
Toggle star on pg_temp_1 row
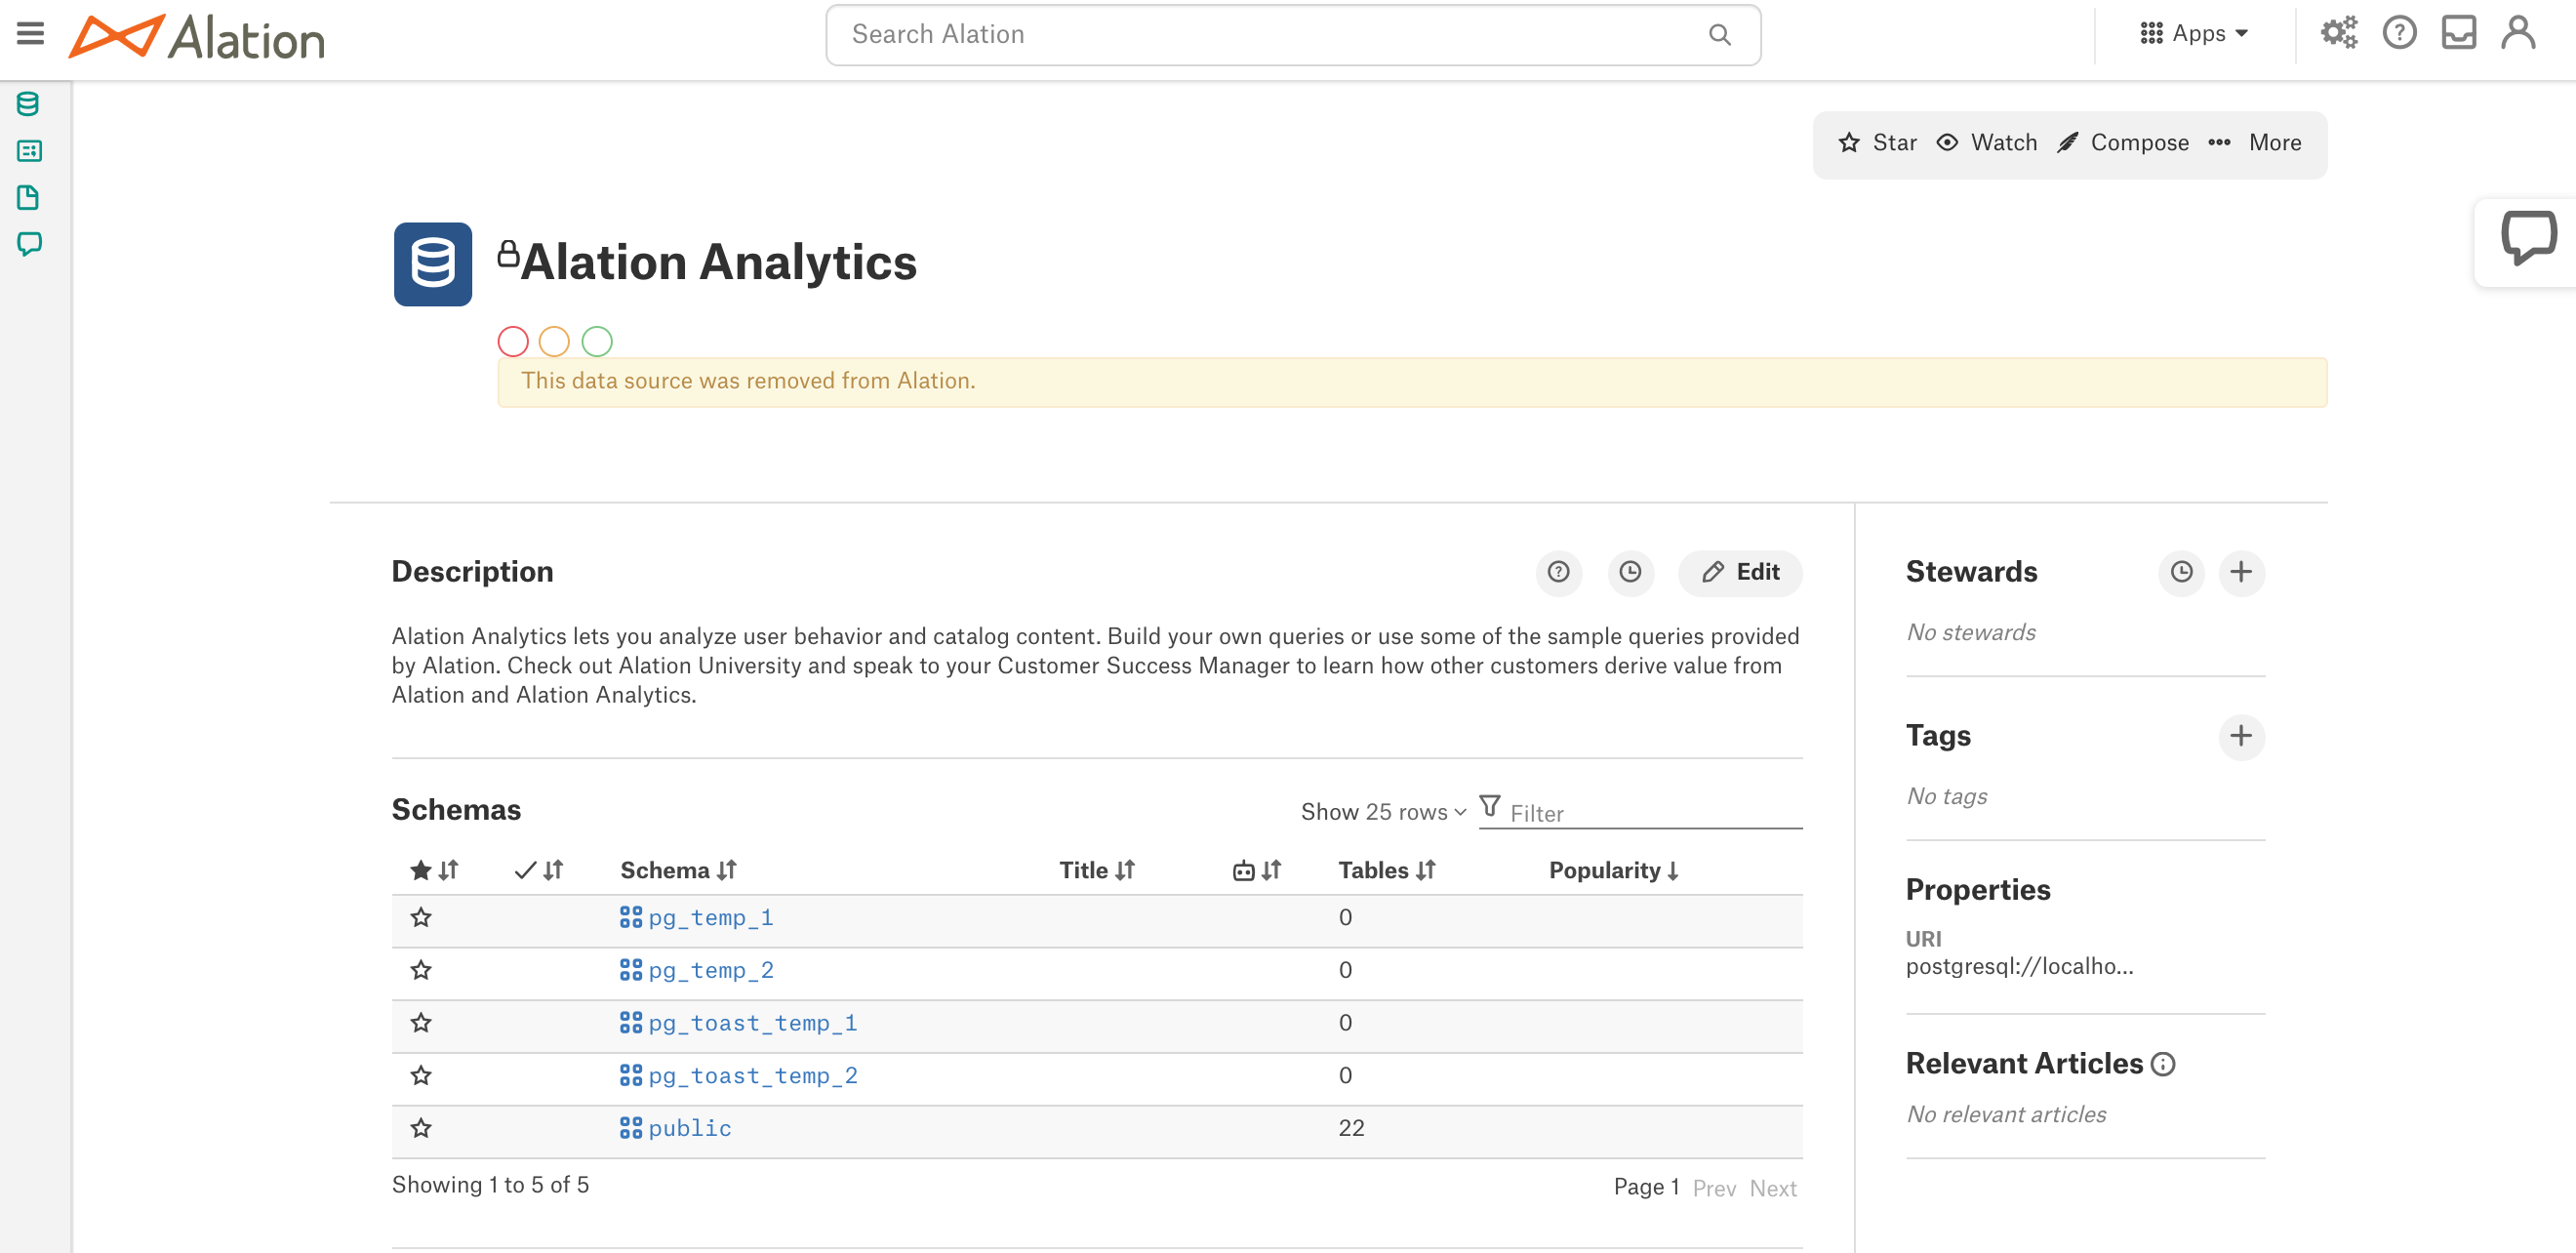click(421, 917)
